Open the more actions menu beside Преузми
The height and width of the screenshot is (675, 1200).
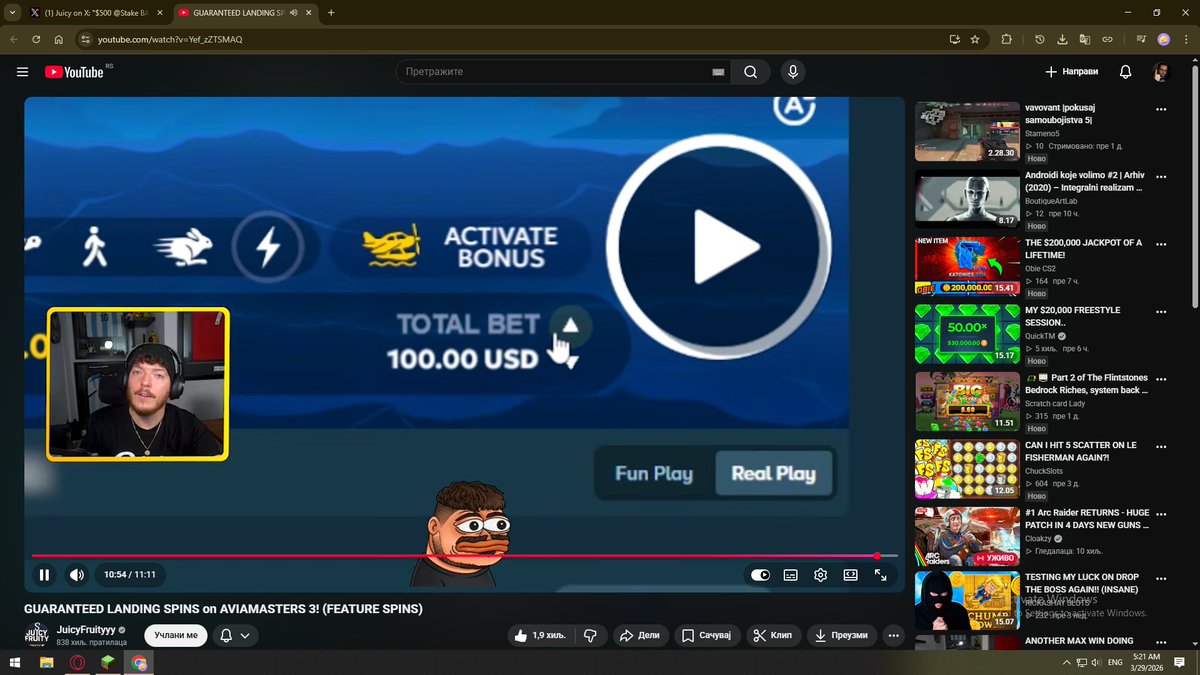893,635
